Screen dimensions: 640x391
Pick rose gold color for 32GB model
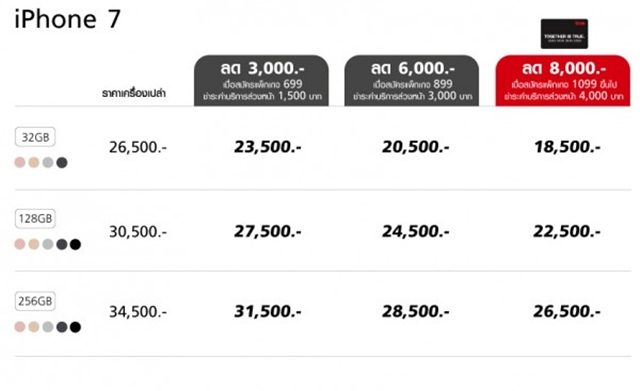coord(20,162)
